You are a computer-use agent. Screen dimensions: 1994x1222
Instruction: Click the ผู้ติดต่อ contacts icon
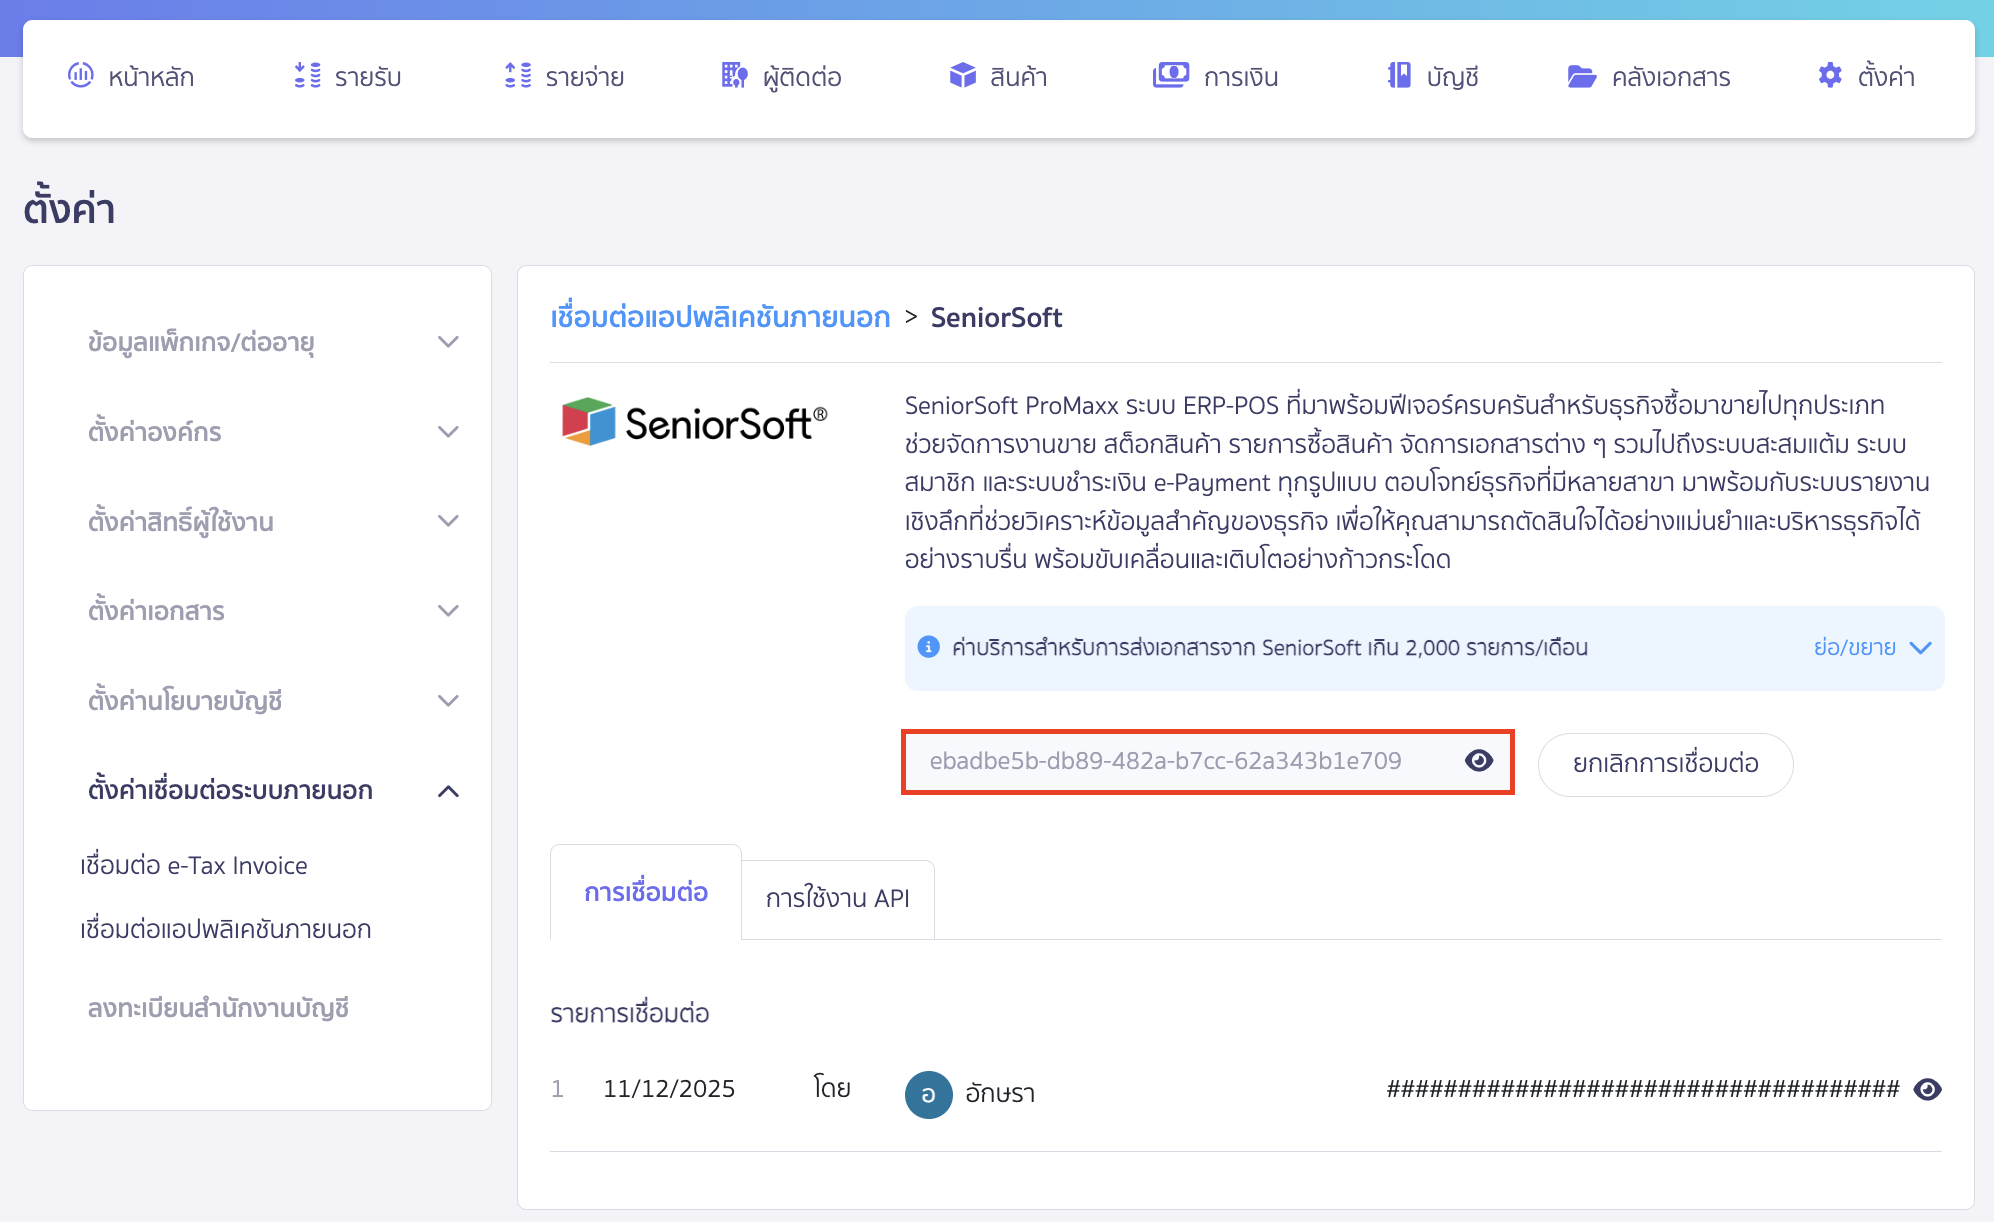733,76
